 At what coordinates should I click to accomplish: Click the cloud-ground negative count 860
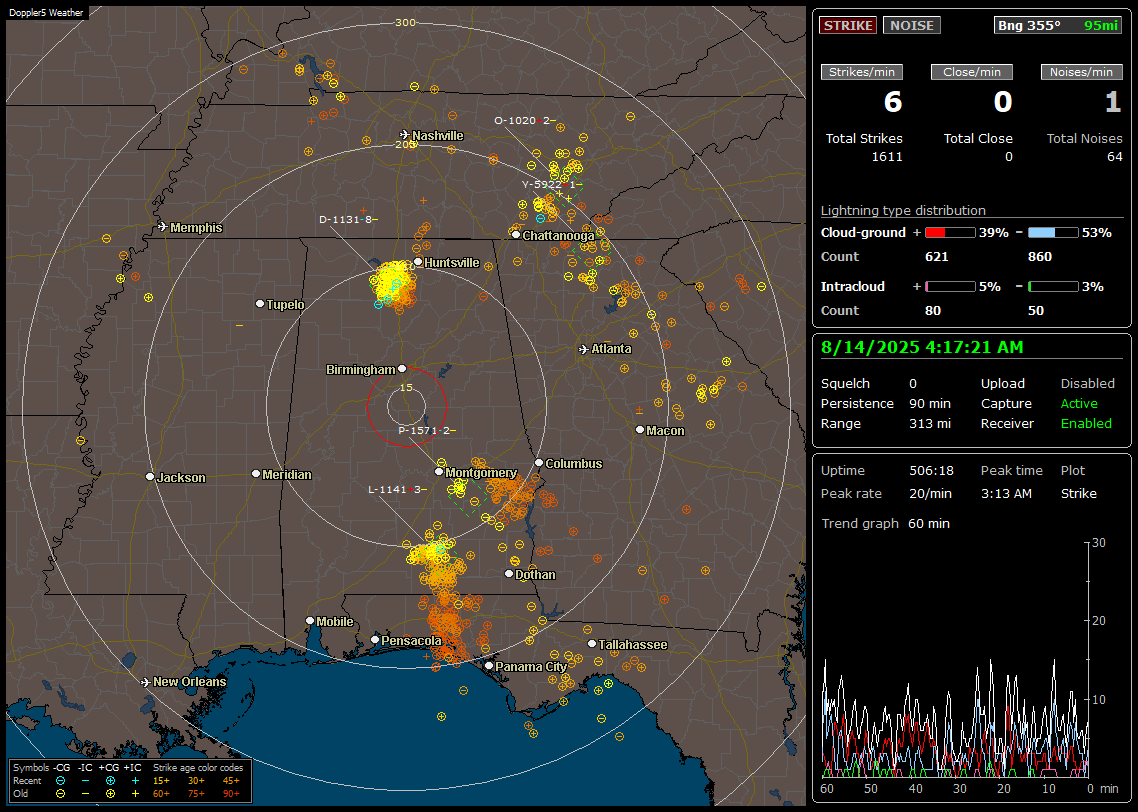(x=1039, y=256)
